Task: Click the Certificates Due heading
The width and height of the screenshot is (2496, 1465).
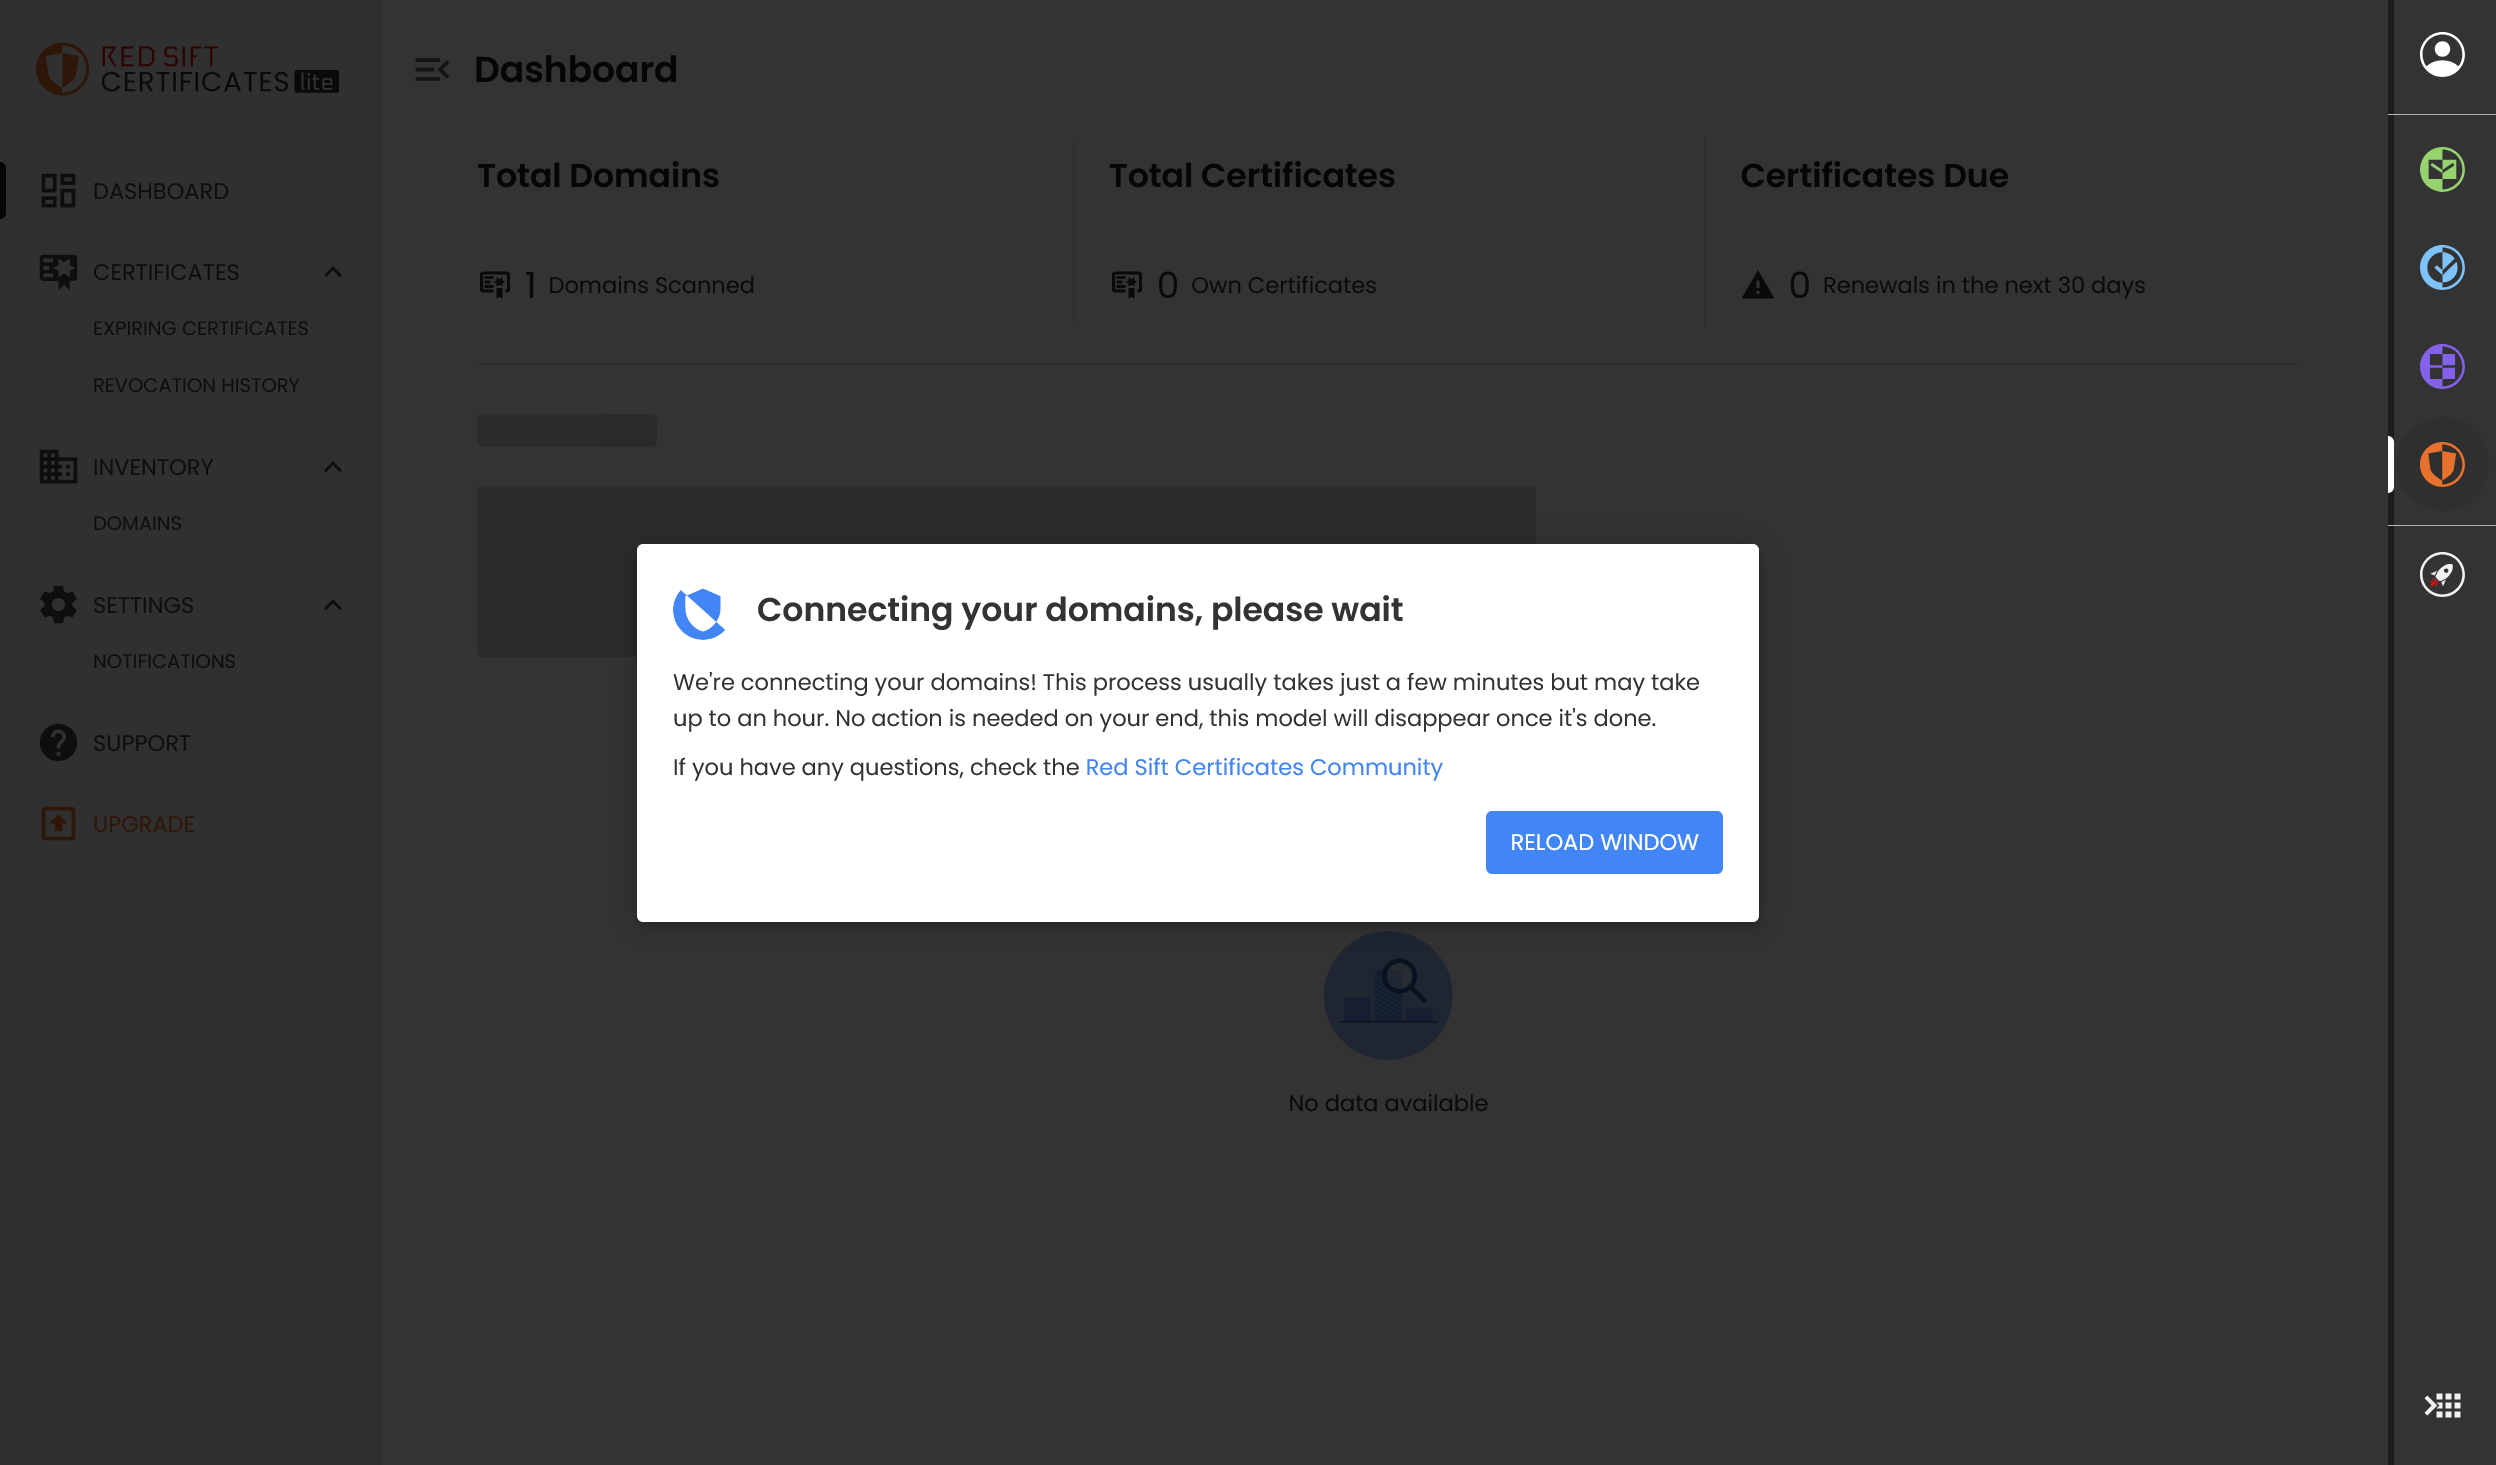Action: point(1874,175)
